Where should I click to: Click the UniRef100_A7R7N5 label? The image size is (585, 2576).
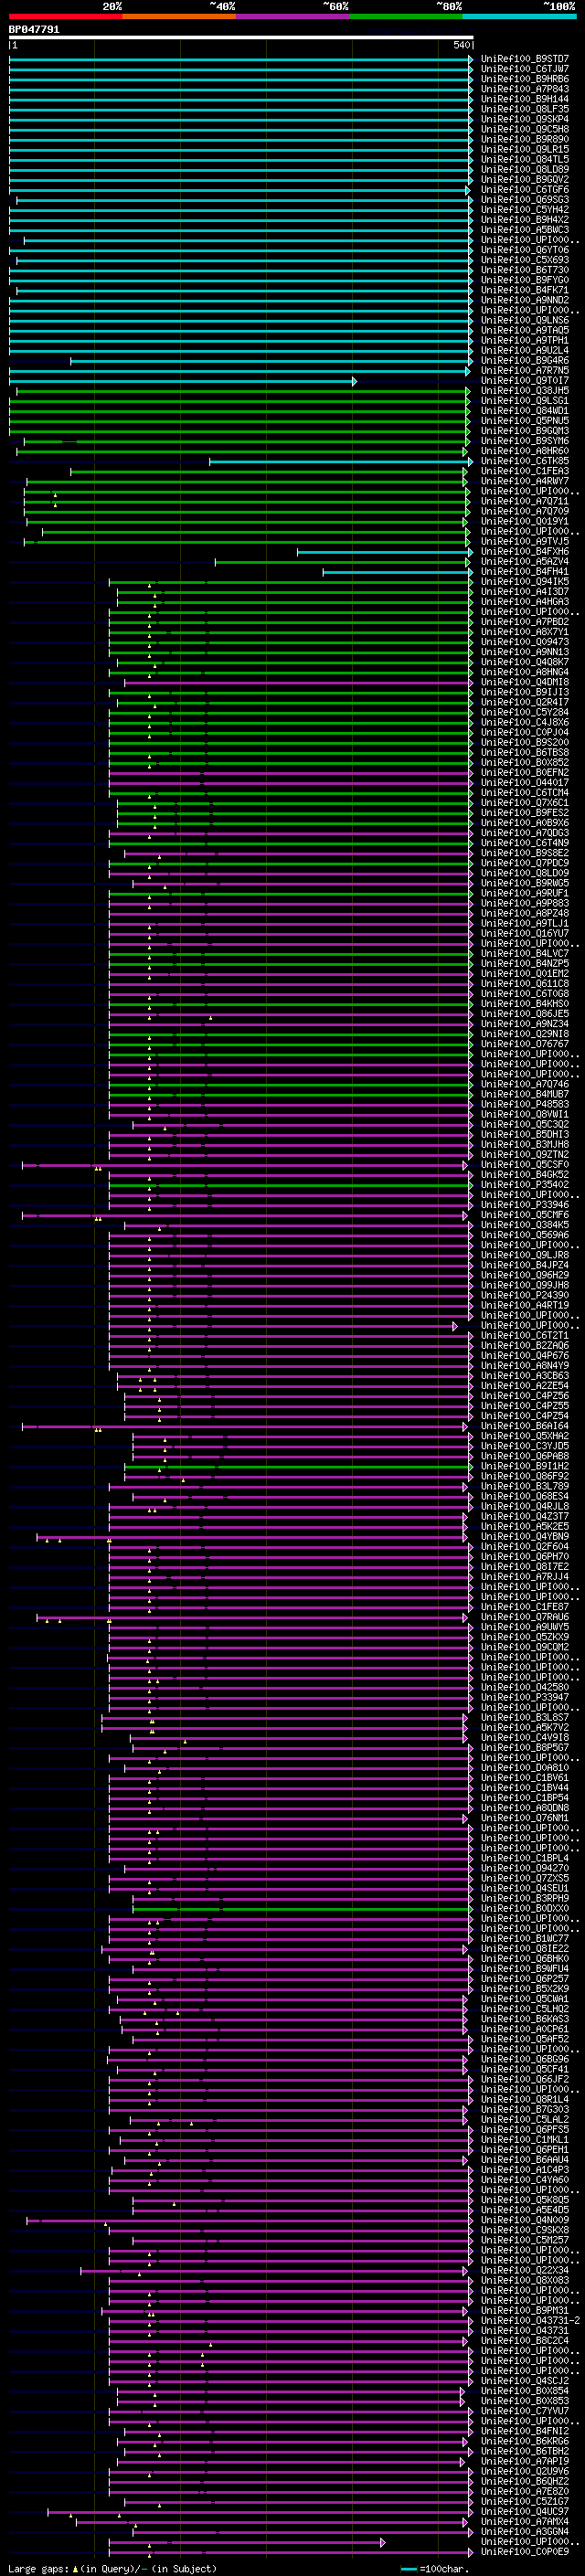pyautogui.click(x=524, y=371)
